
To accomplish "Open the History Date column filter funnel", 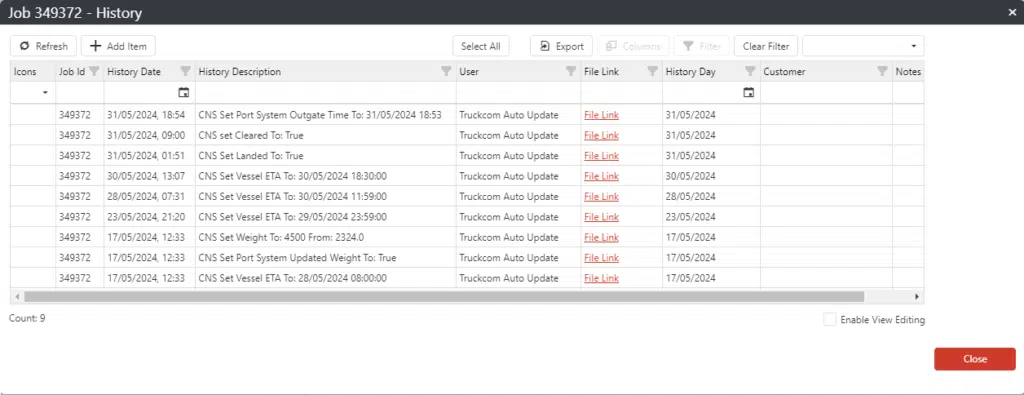I will pyautogui.click(x=185, y=71).
